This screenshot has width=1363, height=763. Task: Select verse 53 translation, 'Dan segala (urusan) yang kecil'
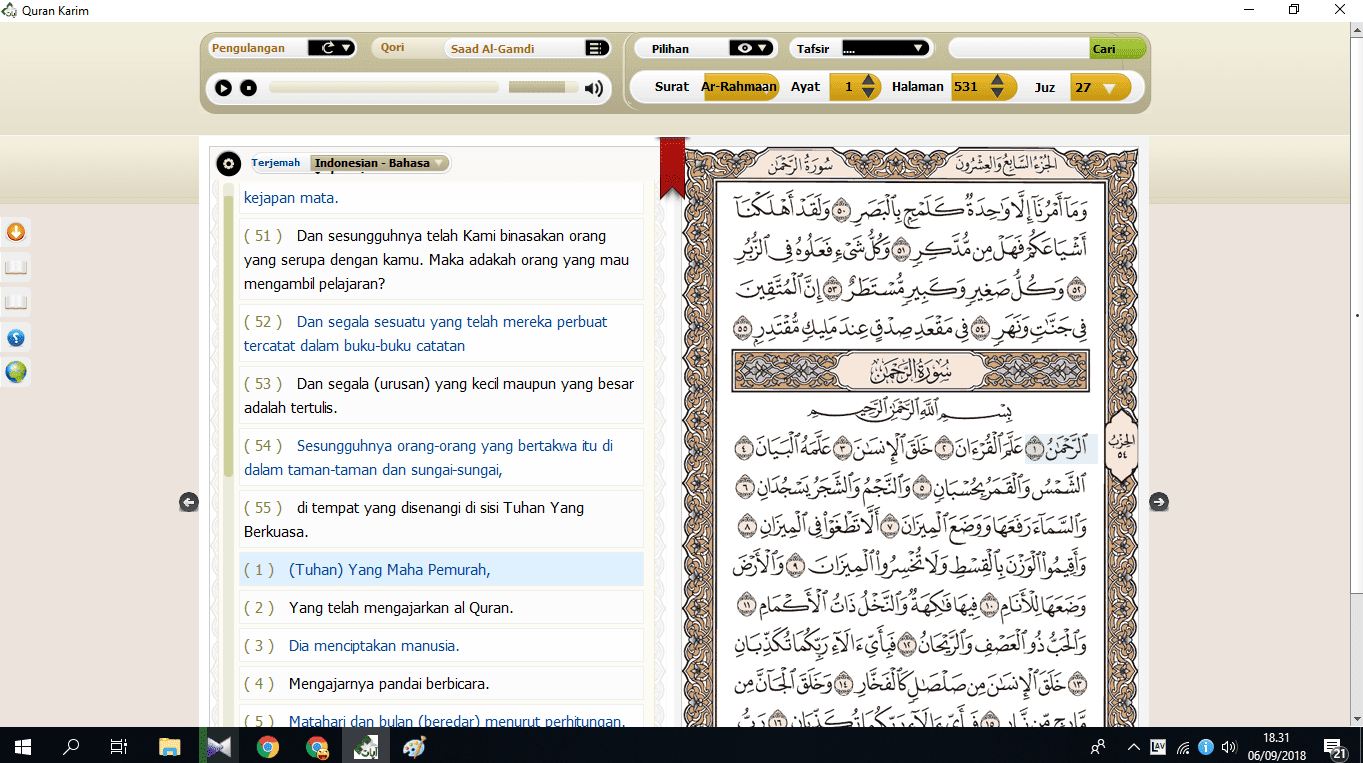click(441, 396)
